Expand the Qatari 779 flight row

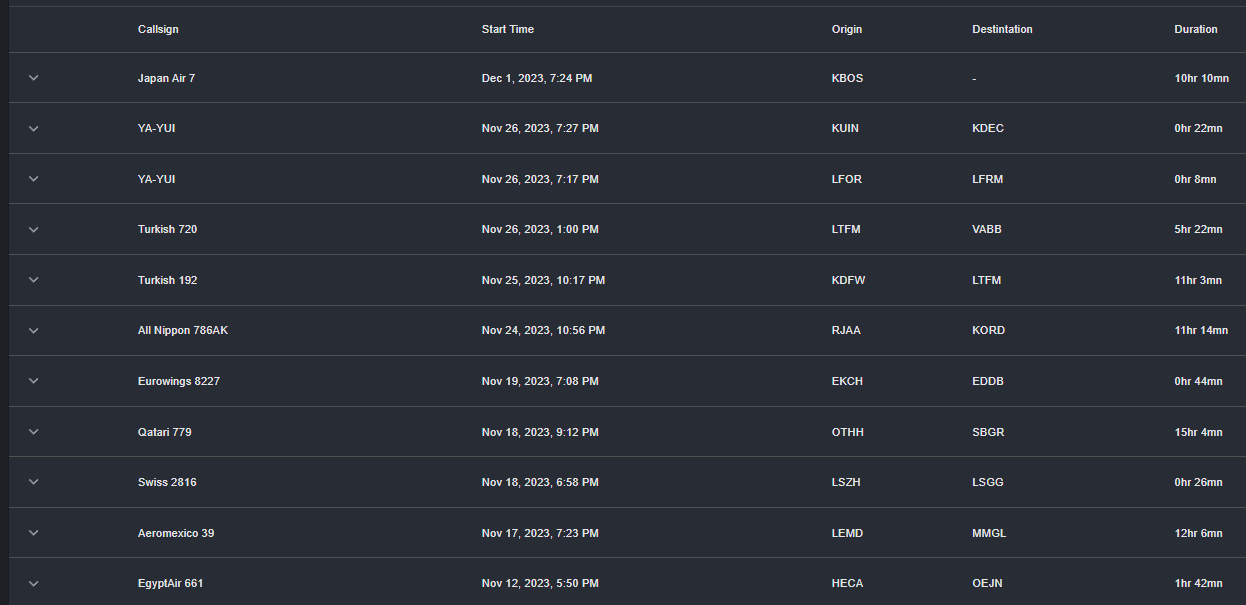click(x=33, y=432)
